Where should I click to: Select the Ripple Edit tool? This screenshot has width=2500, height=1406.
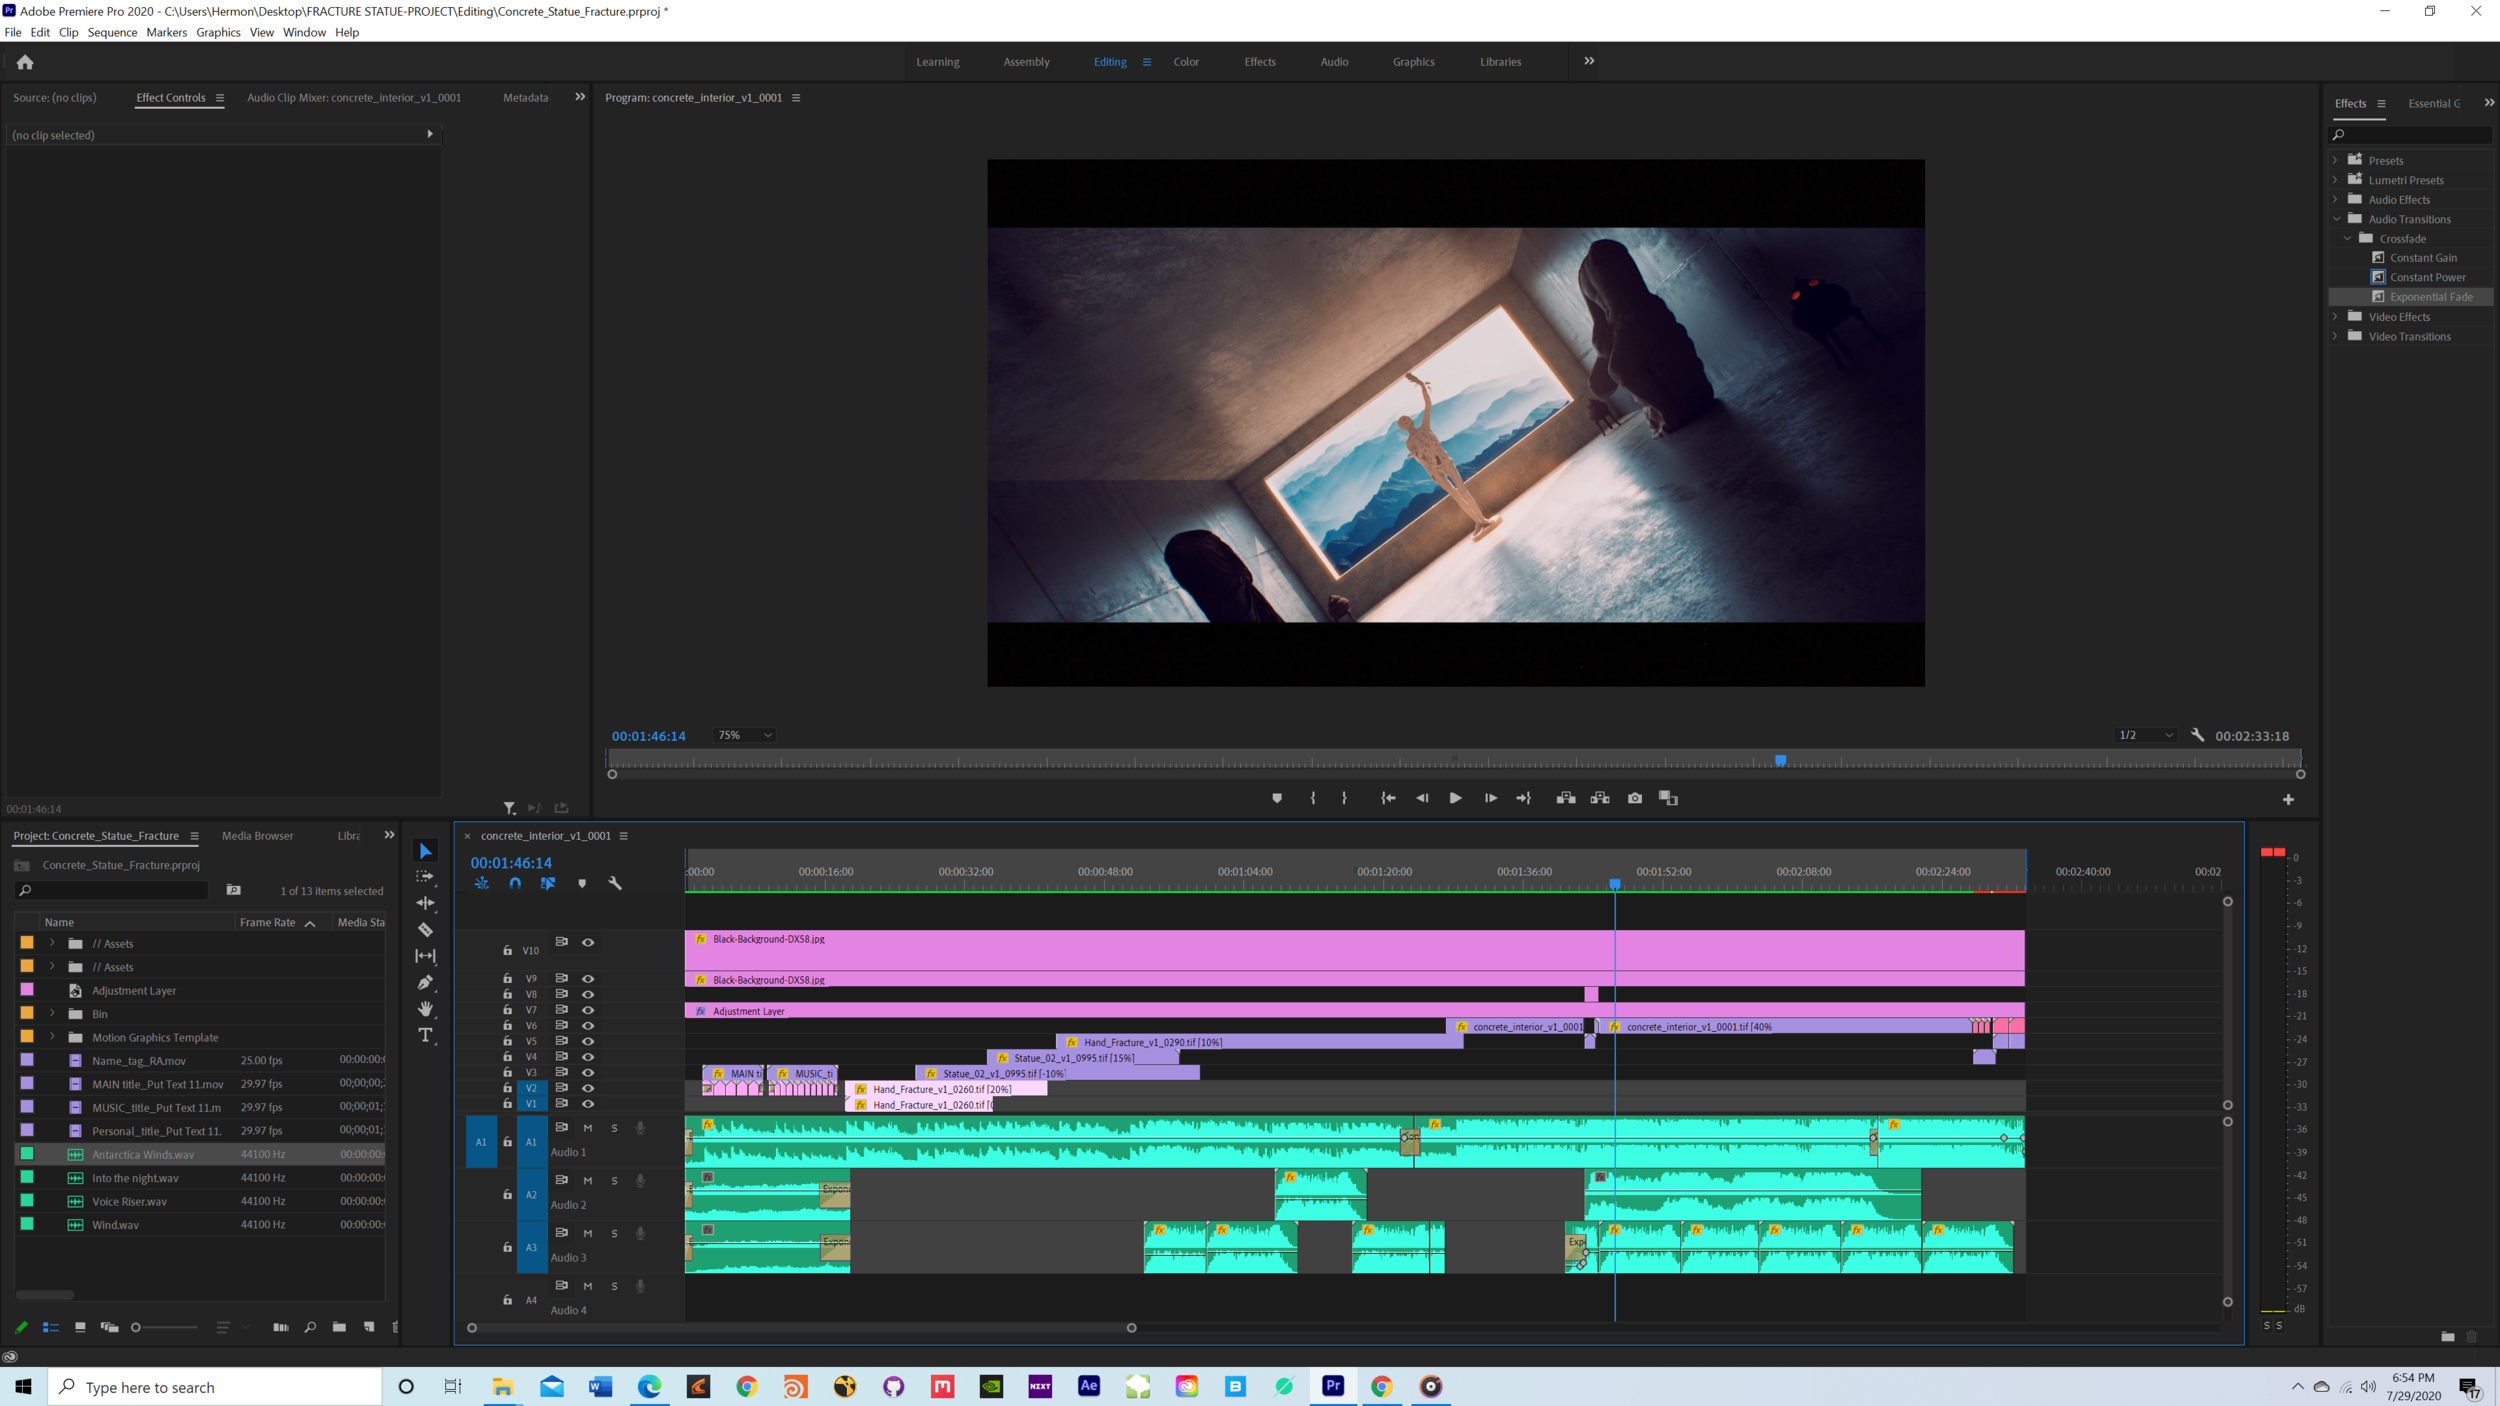point(425,902)
